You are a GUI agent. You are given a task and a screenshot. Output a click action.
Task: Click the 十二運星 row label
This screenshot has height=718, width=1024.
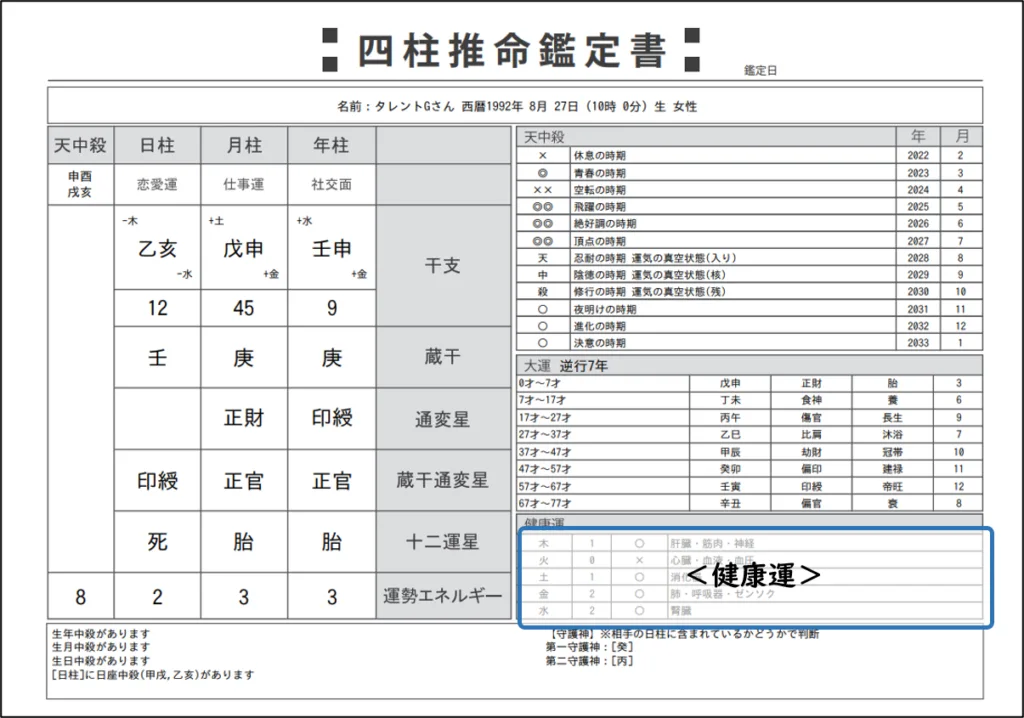(443, 542)
